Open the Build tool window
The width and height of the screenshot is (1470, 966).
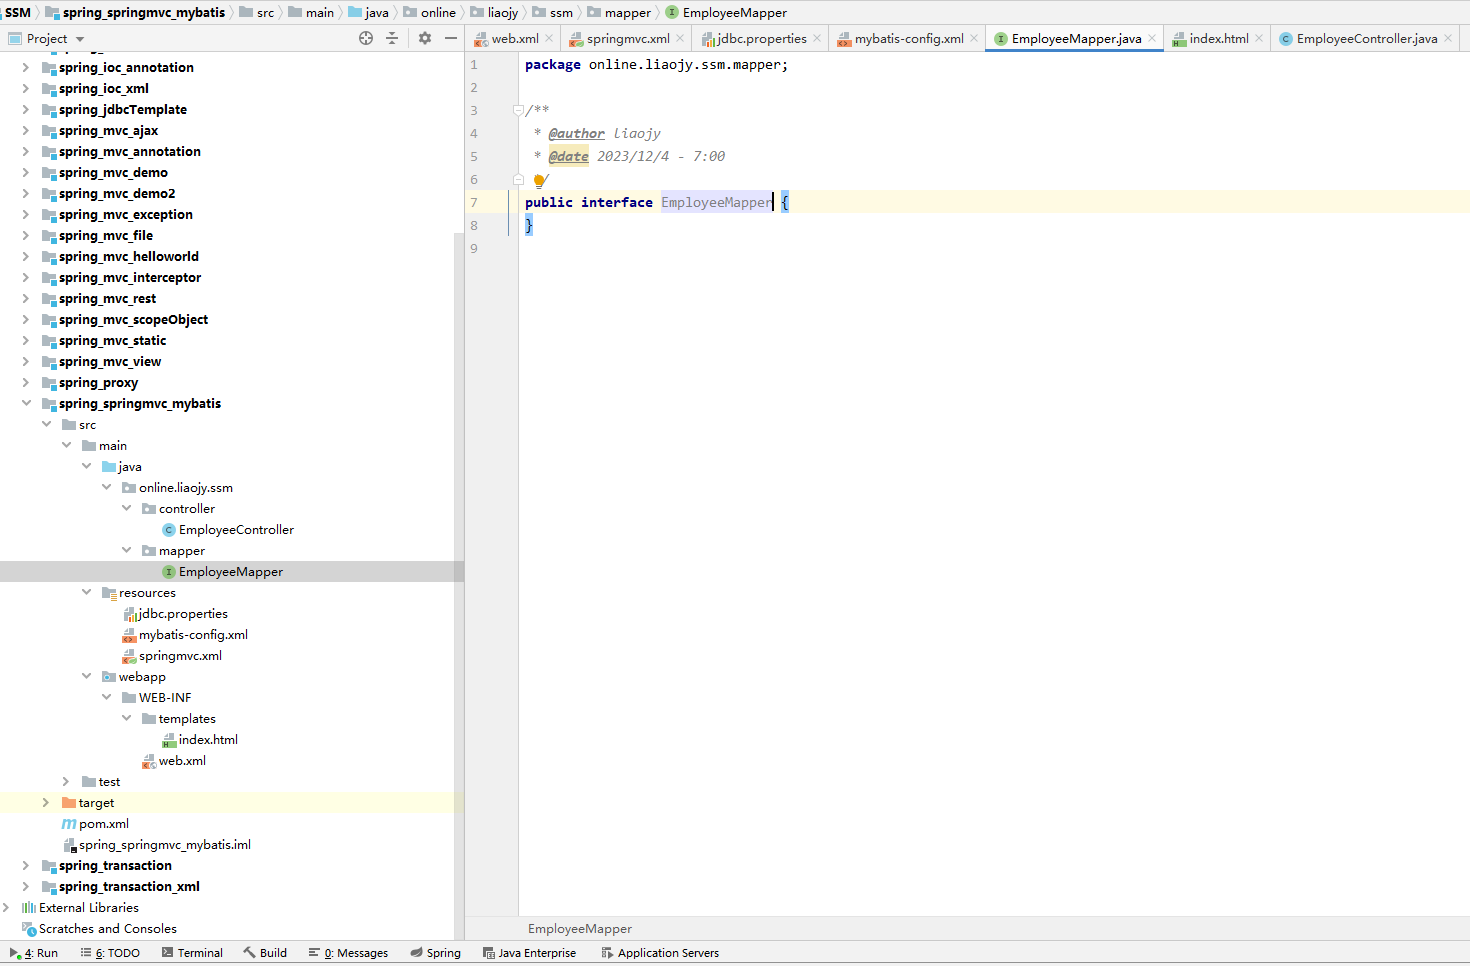(265, 953)
